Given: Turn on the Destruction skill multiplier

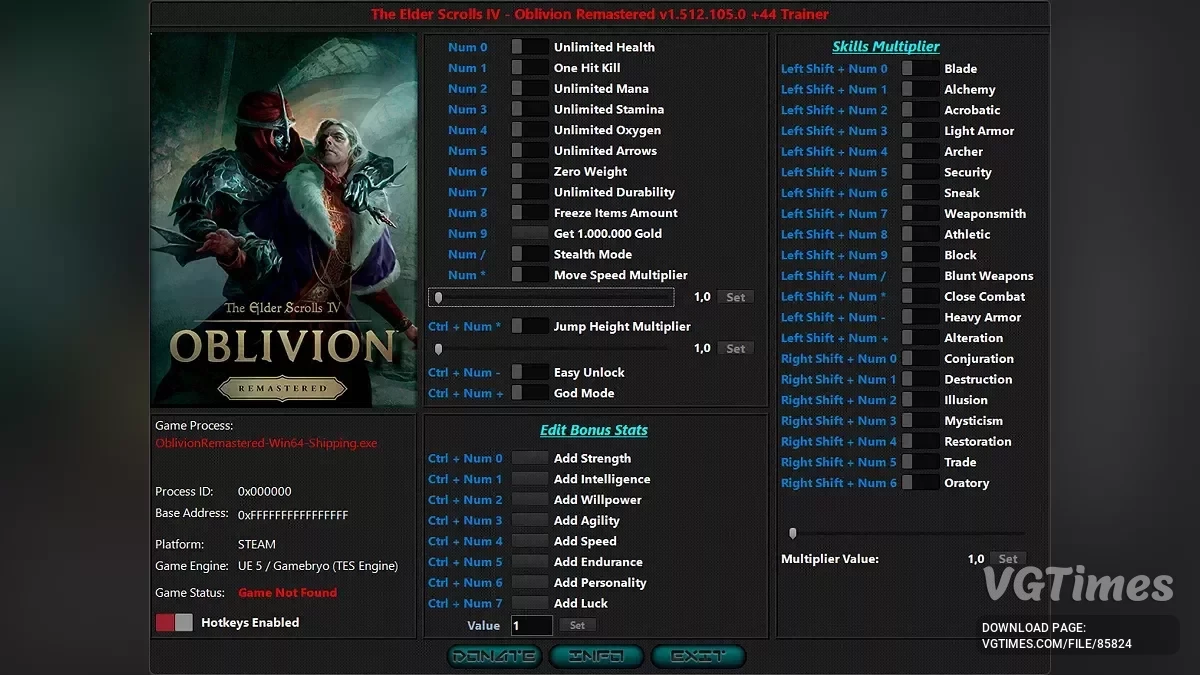Looking at the screenshot, I should [919, 379].
